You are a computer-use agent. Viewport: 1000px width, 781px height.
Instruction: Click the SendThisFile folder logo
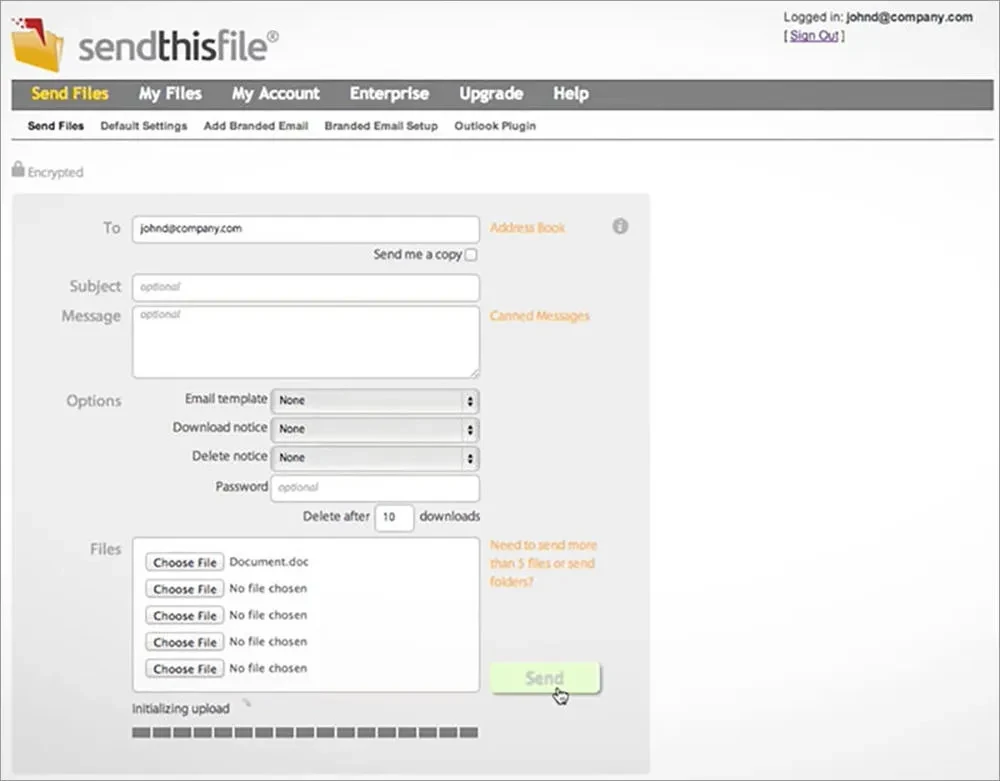tap(37, 43)
